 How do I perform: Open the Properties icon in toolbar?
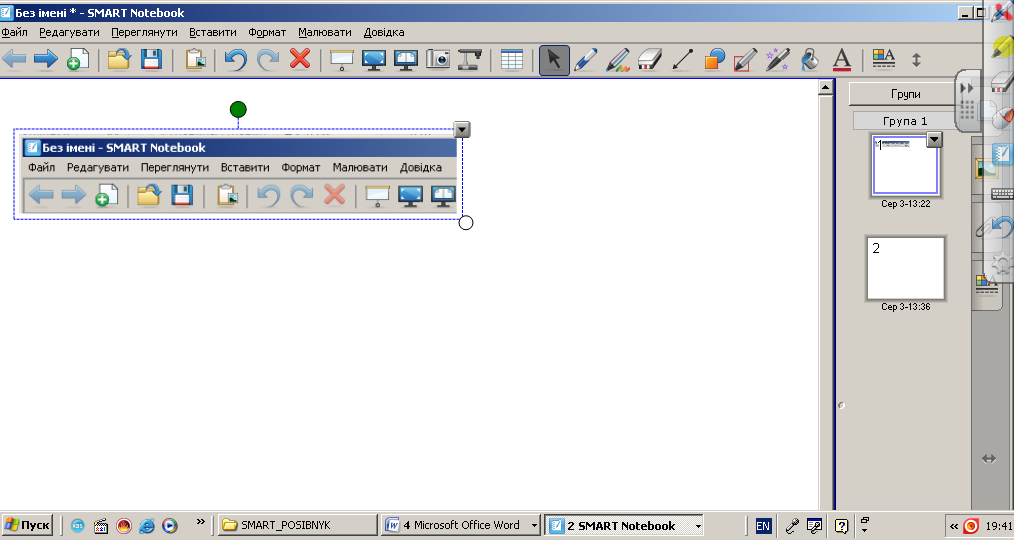[x=883, y=59]
